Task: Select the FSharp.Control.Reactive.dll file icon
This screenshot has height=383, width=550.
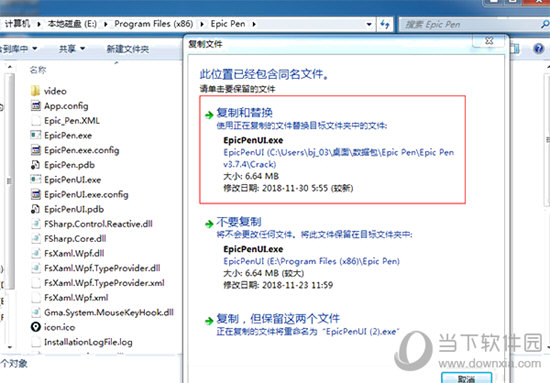Action: [35, 223]
